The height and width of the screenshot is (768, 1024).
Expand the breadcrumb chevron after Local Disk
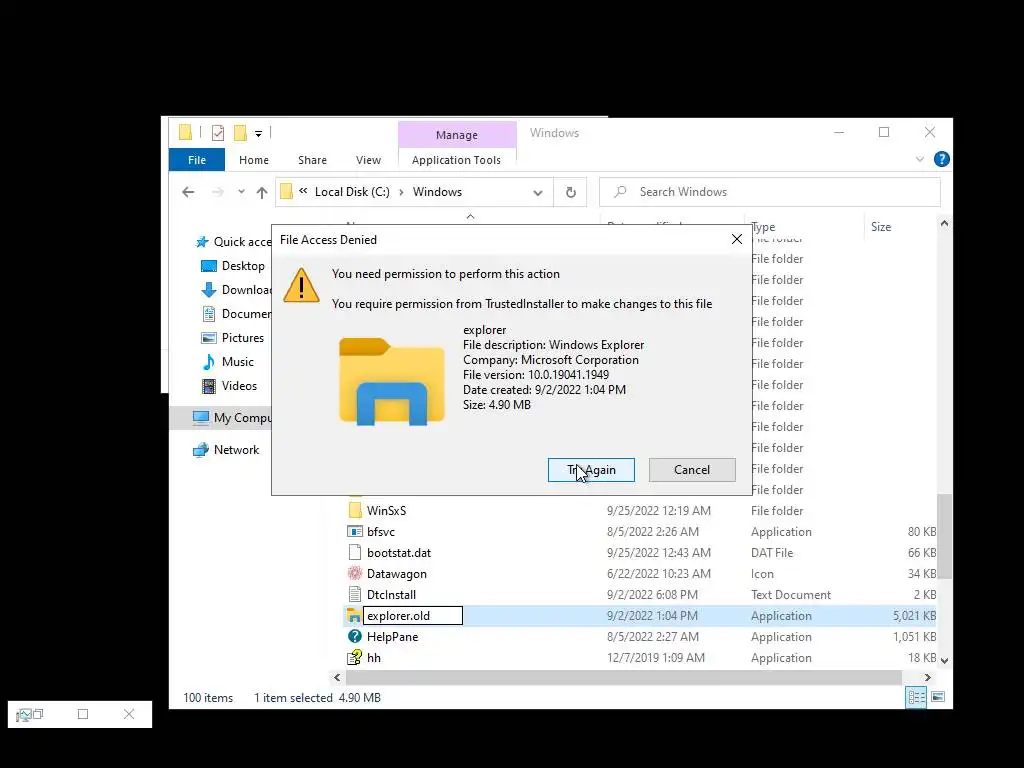pos(401,192)
